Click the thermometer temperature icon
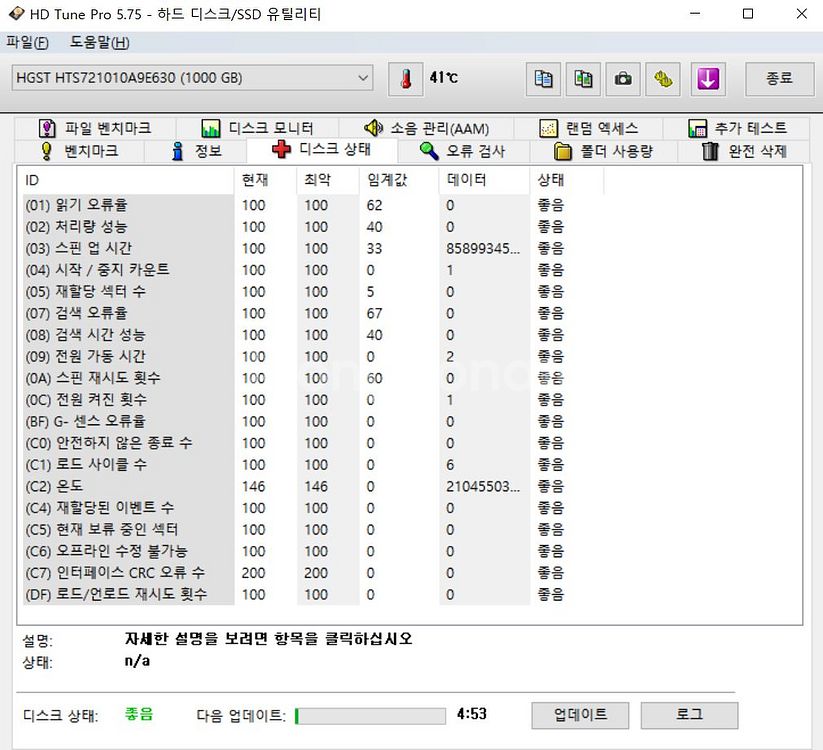Image resolution: width=823 pixels, height=750 pixels. pyautogui.click(x=405, y=79)
